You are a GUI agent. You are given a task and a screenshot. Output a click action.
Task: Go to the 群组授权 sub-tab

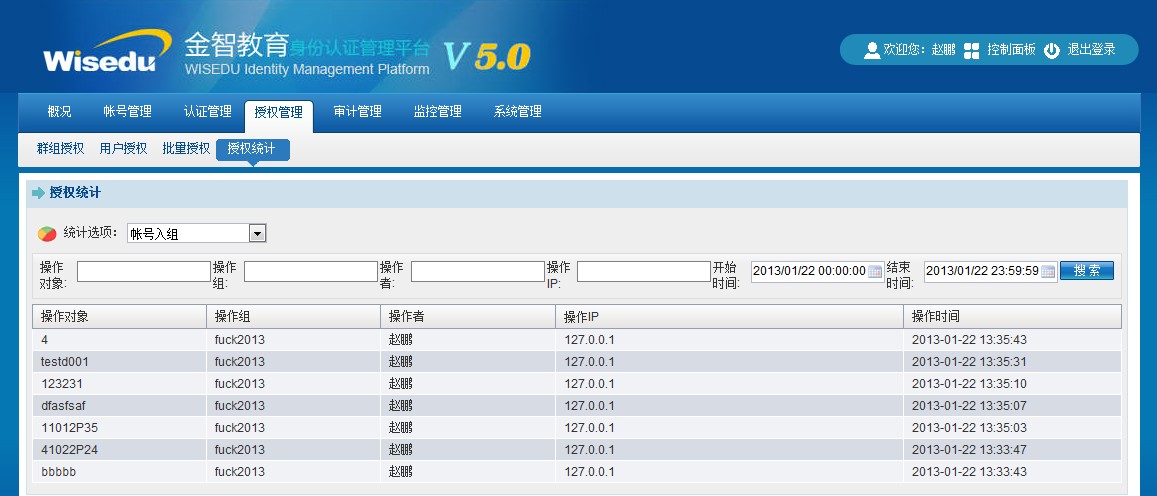click(60, 149)
